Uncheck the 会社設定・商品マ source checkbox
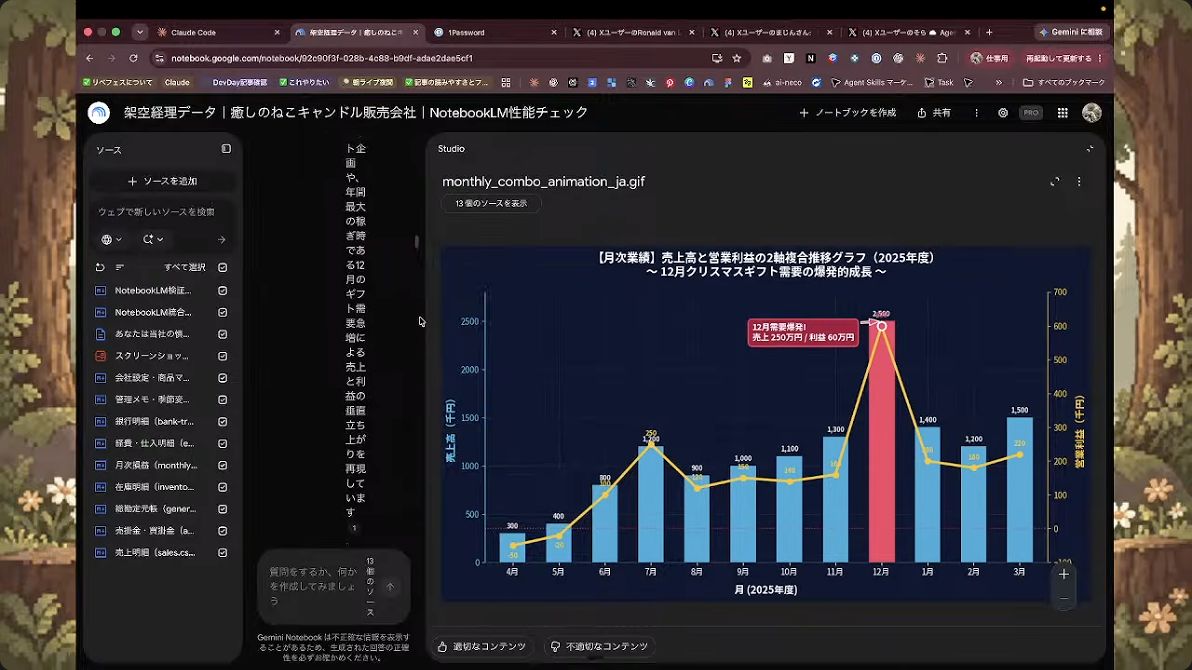This screenshot has height=670, width=1192. pyautogui.click(x=223, y=378)
